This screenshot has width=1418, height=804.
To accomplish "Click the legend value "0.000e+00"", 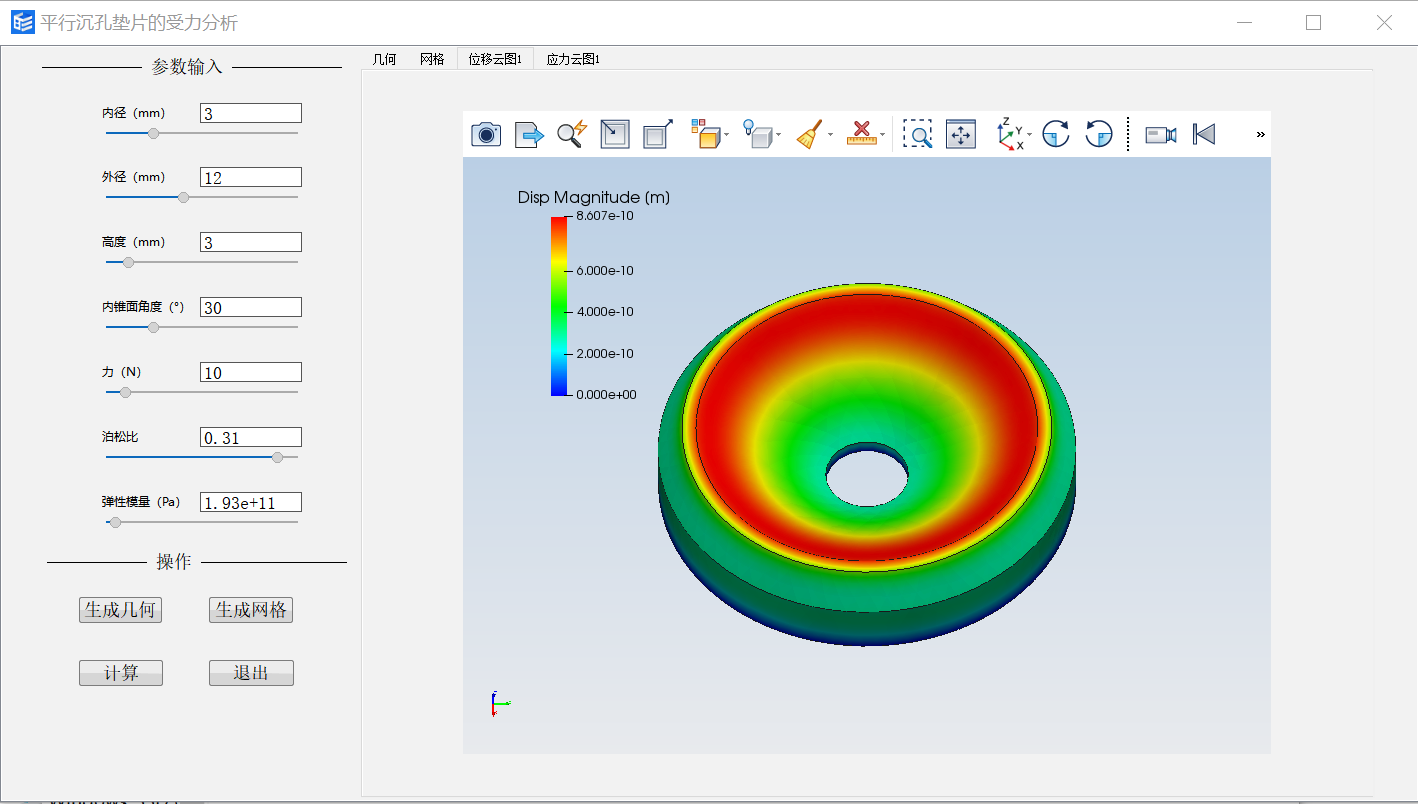I will [606, 394].
